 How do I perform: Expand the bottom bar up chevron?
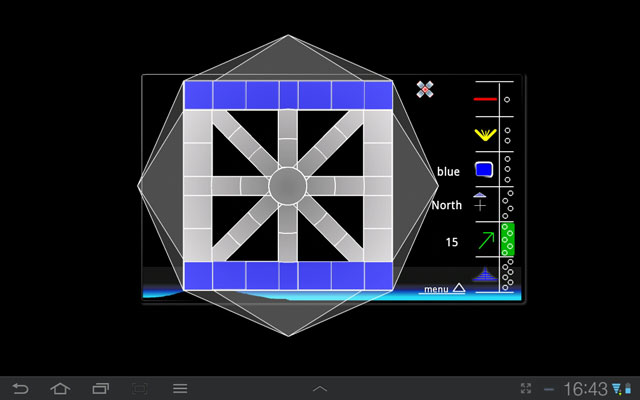click(320, 389)
